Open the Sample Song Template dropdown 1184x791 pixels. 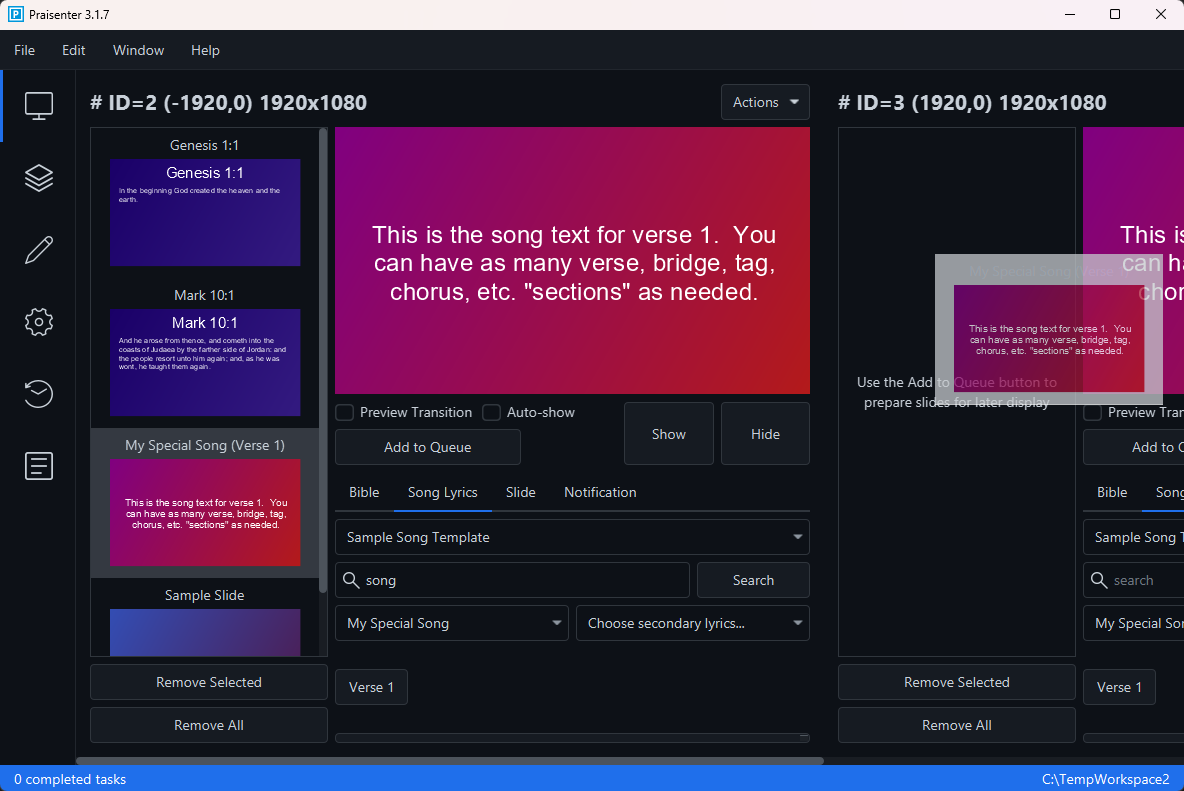click(572, 537)
